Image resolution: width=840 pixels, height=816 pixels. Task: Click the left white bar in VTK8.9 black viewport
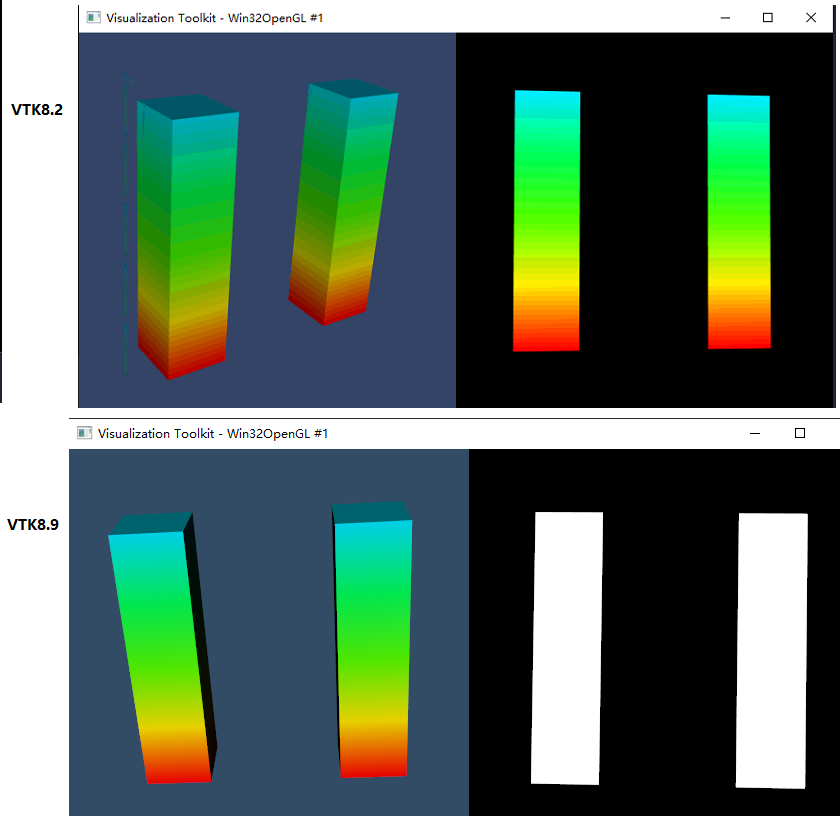[x=567, y=648]
